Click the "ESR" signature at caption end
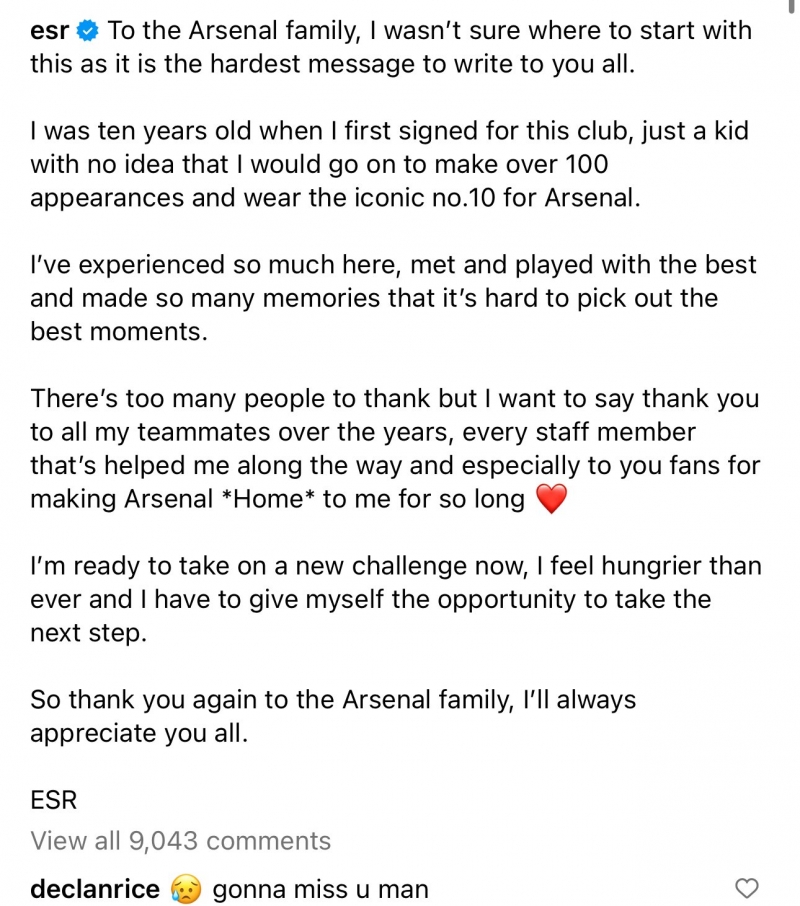The width and height of the screenshot is (800, 906). 54,800
